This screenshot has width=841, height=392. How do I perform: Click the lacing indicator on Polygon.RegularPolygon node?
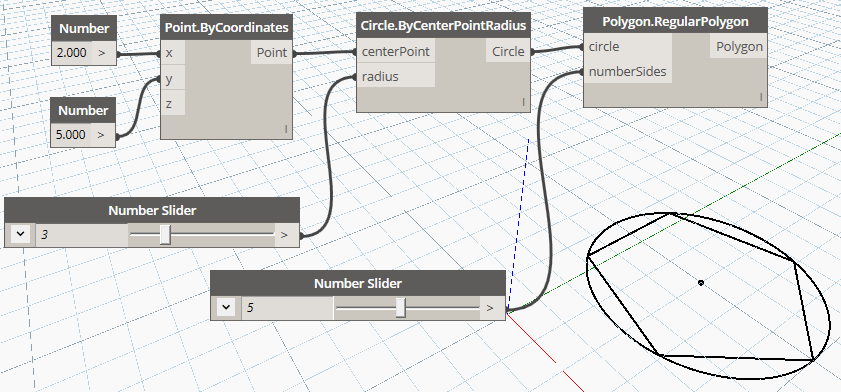pyautogui.click(x=761, y=97)
